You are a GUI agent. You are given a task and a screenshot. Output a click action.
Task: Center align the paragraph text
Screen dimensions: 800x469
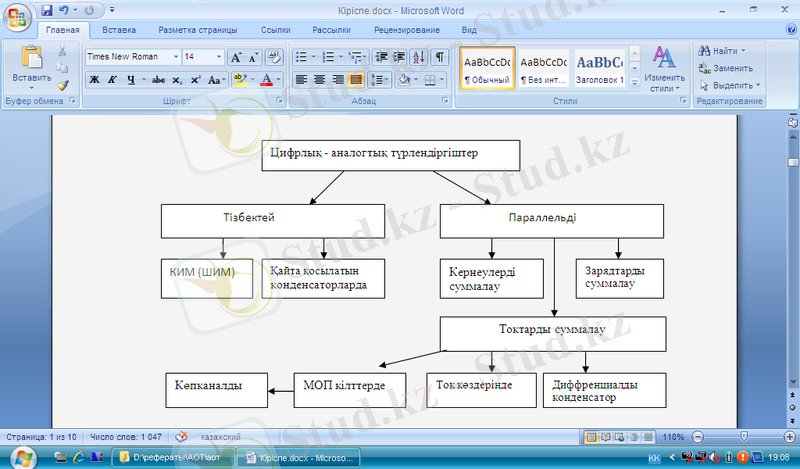click(x=320, y=79)
